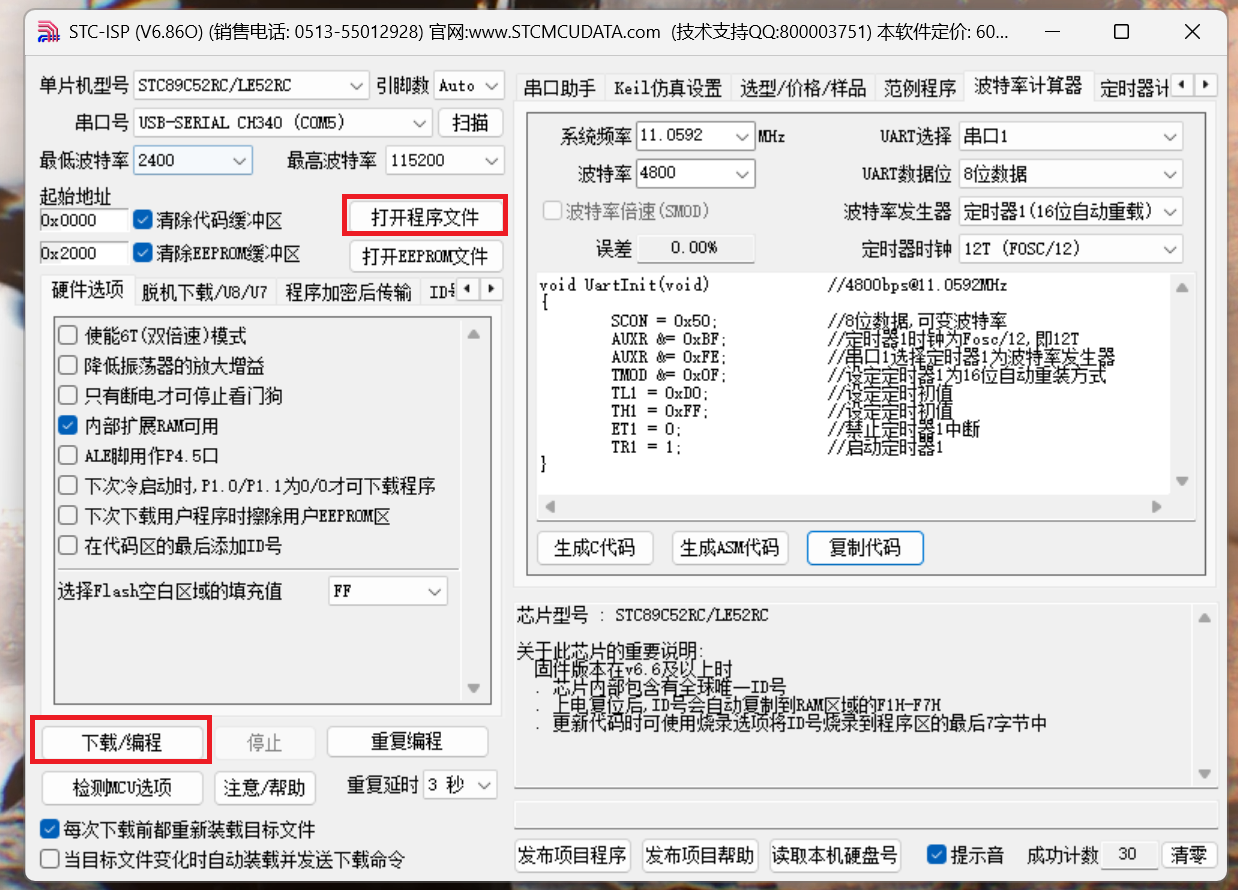Click hardware options list scroll down arrow

tap(474, 688)
